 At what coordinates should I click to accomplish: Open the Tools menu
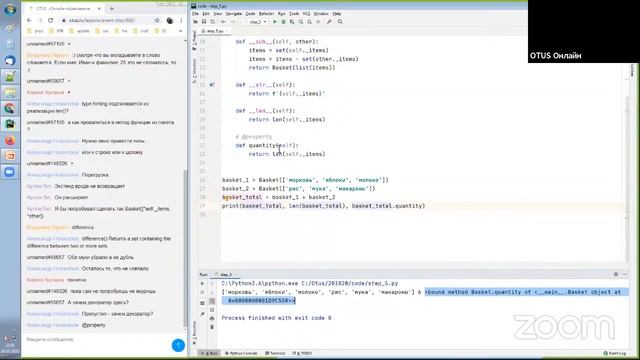(294, 13)
